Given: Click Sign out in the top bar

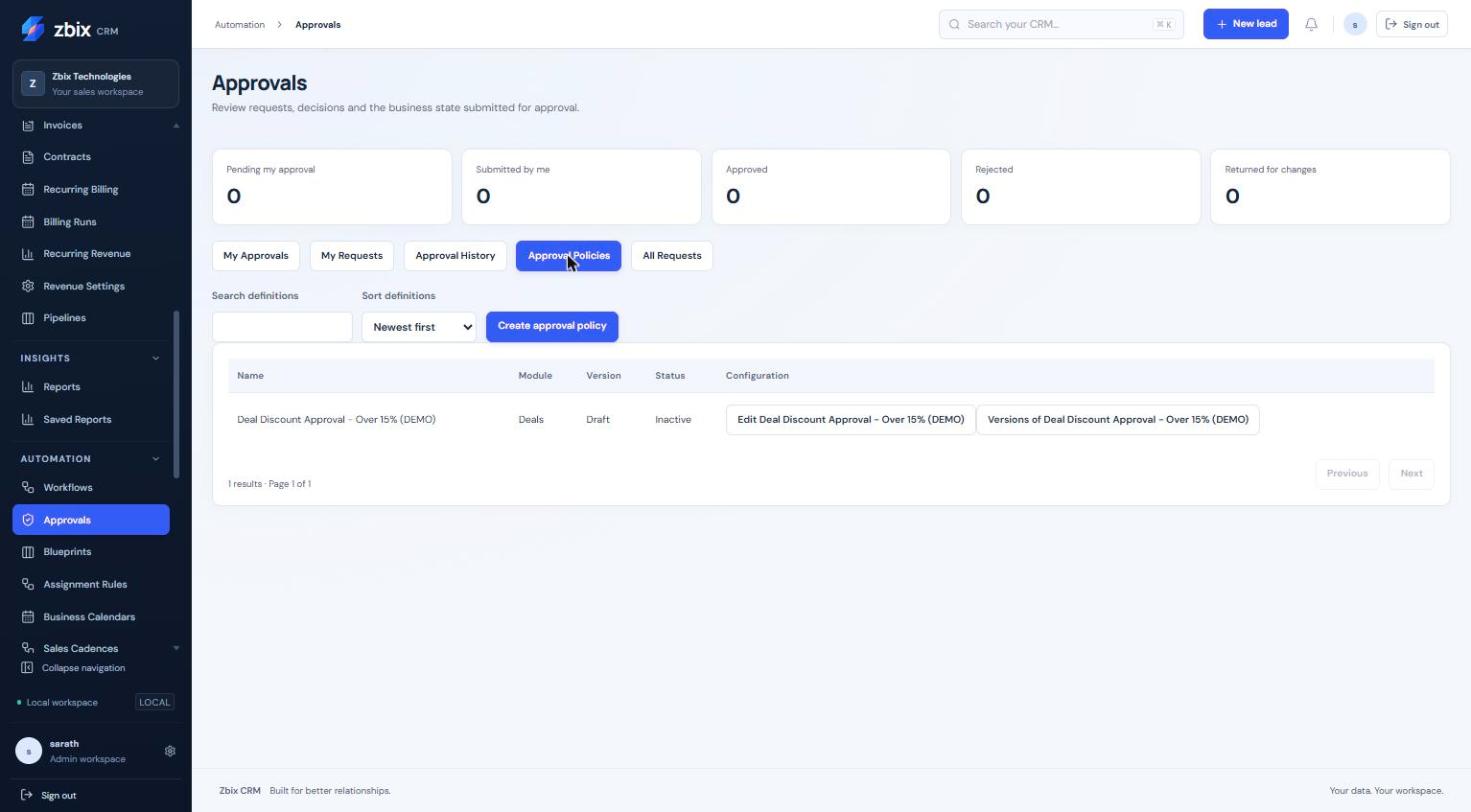Looking at the screenshot, I should (1412, 24).
